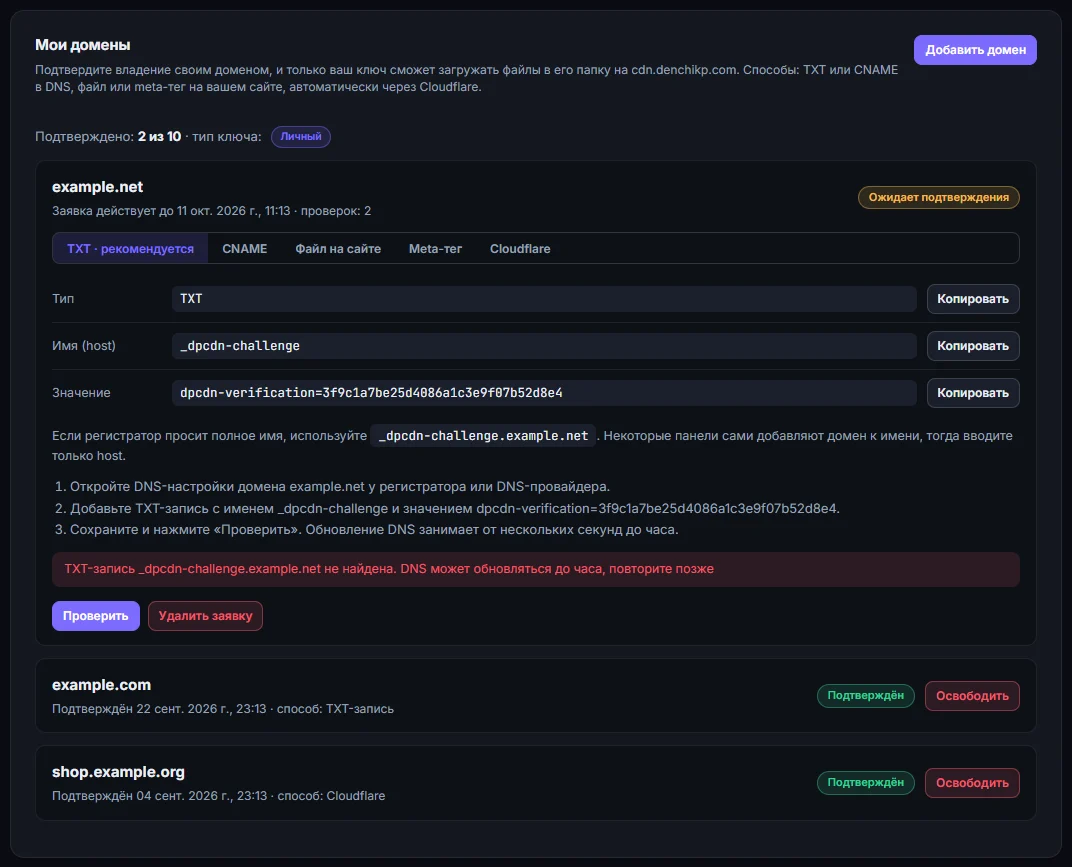This screenshot has width=1072, height=867.
Task: Copy the _dpcdn-challenge host name
Action: pyautogui.click(x=973, y=346)
